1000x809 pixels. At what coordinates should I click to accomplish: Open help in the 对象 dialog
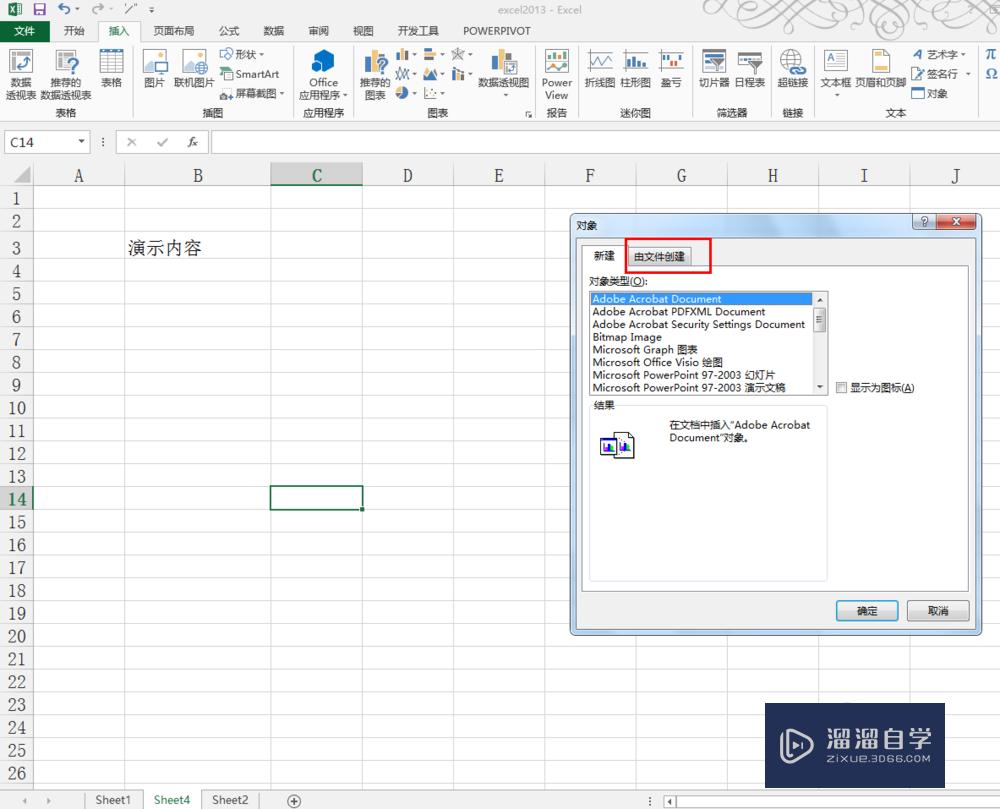pos(924,221)
